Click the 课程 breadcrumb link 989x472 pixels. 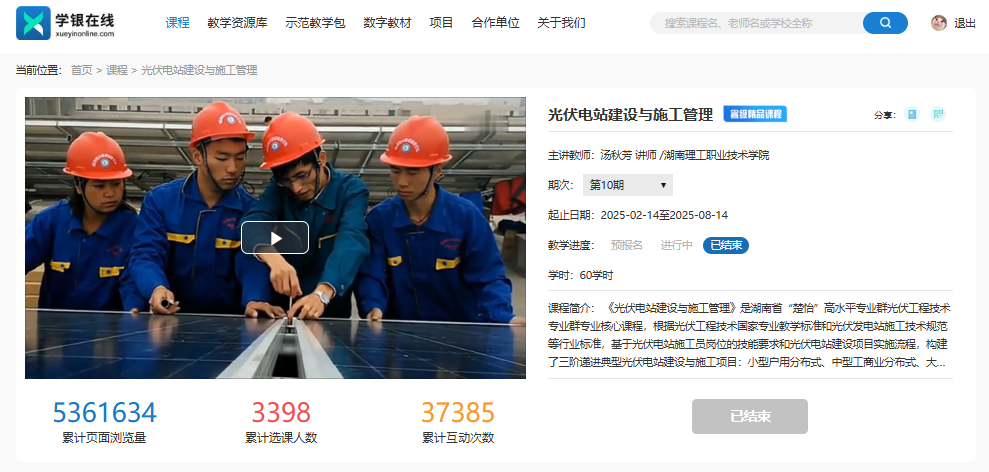[117, 71]
